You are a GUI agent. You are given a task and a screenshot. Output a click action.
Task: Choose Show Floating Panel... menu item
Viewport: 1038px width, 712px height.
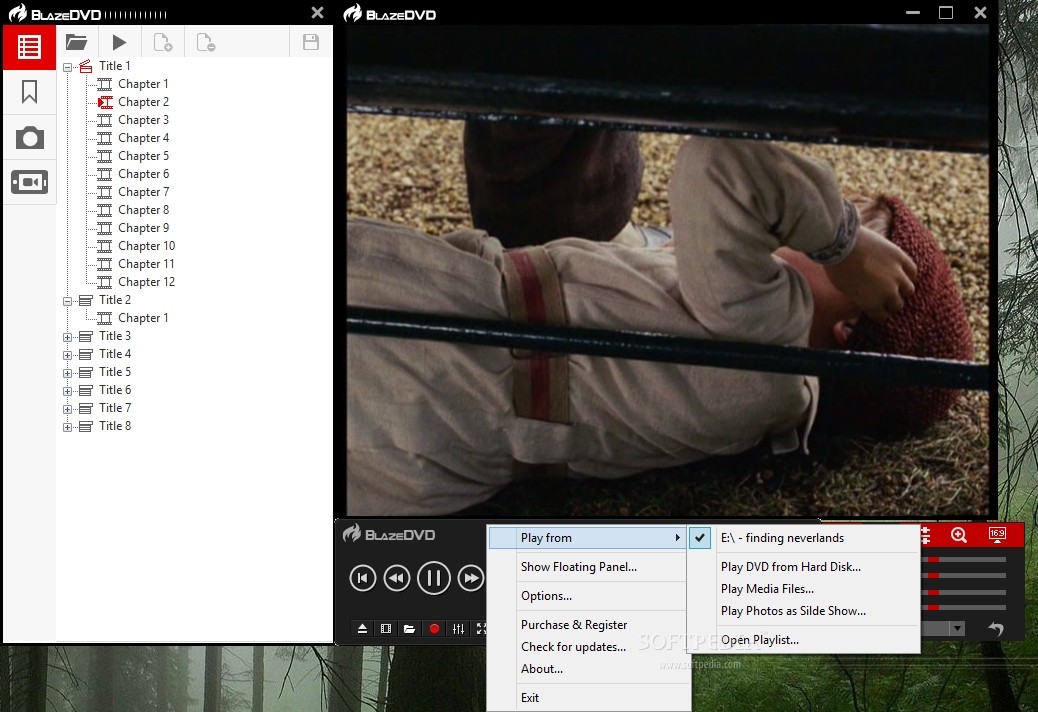(x=587, y=567)
